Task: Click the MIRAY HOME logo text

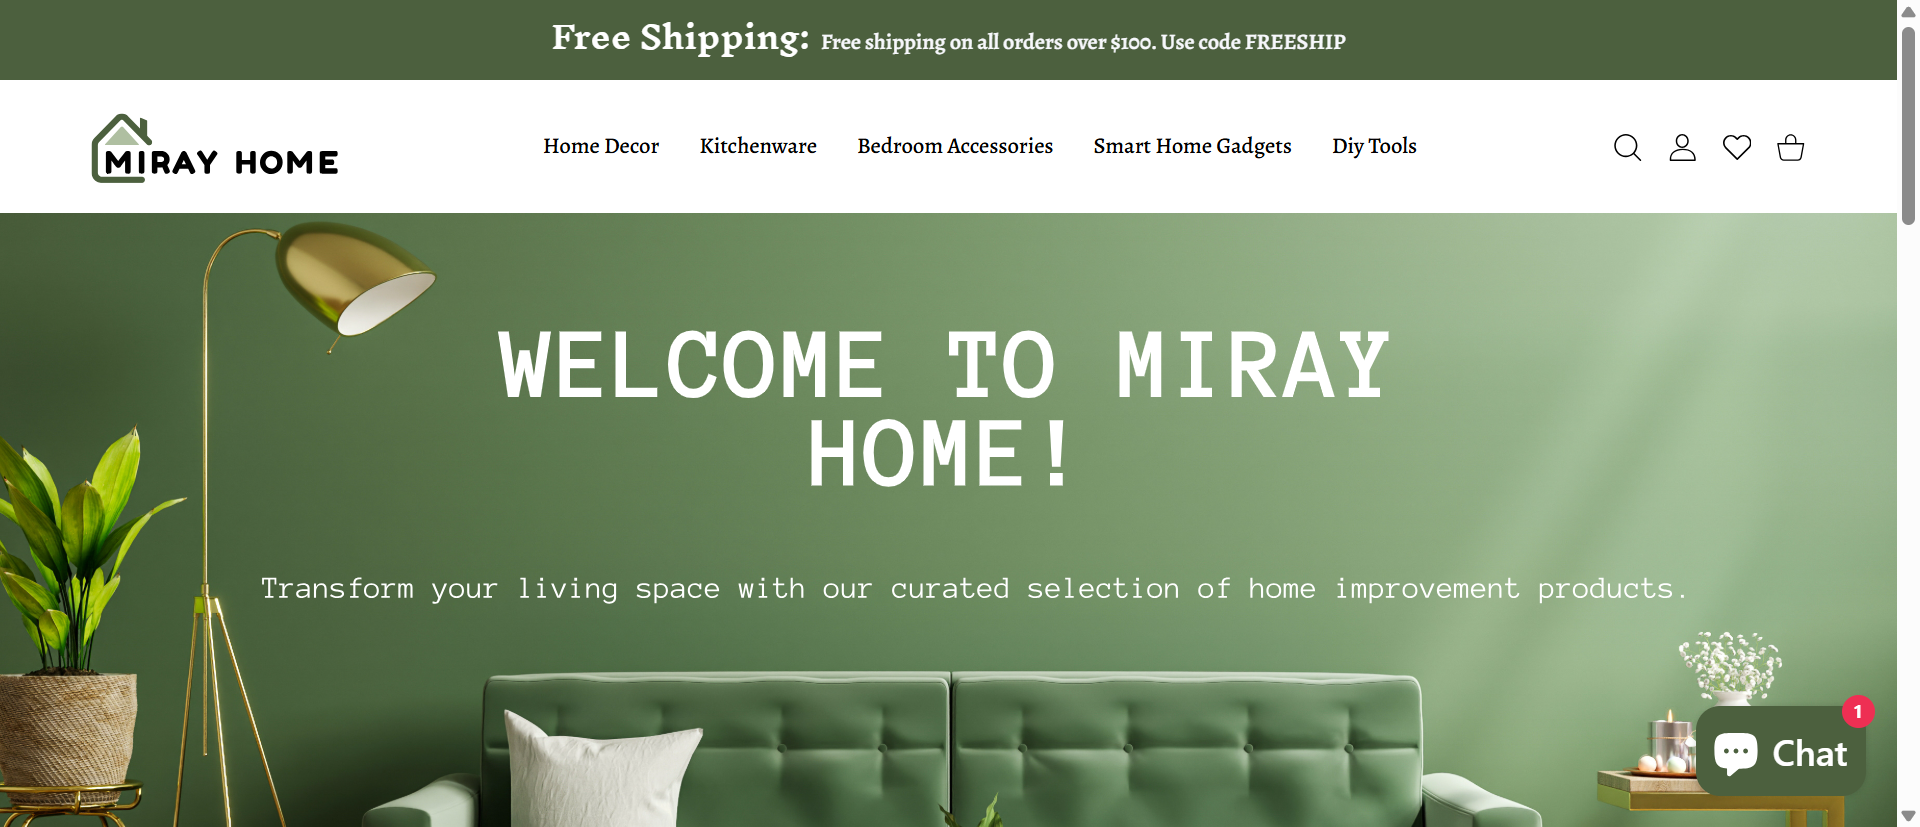Action: 221,162
